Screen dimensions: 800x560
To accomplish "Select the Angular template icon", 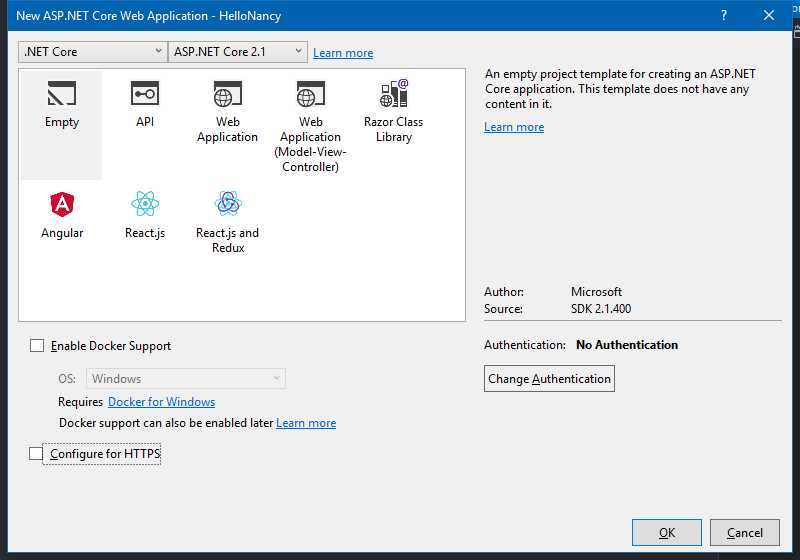I will coord(62,204).
